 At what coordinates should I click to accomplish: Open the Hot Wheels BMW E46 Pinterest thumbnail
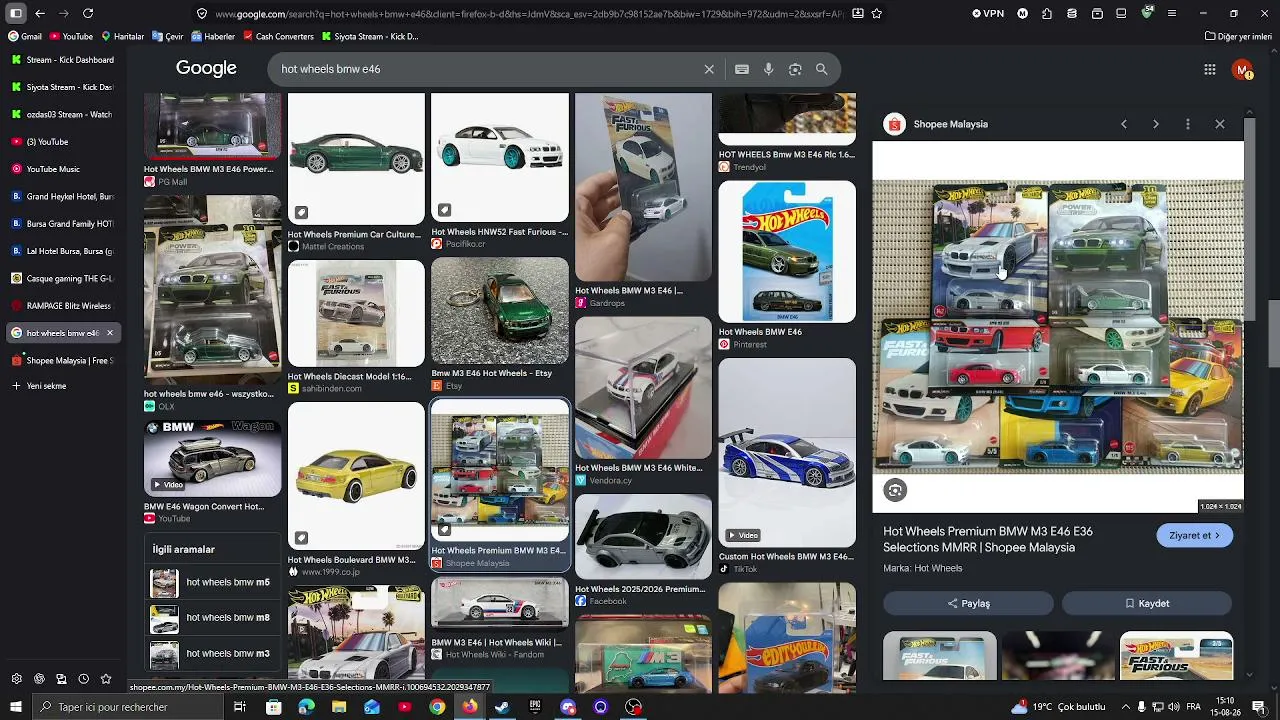click(x=787, y=252)
